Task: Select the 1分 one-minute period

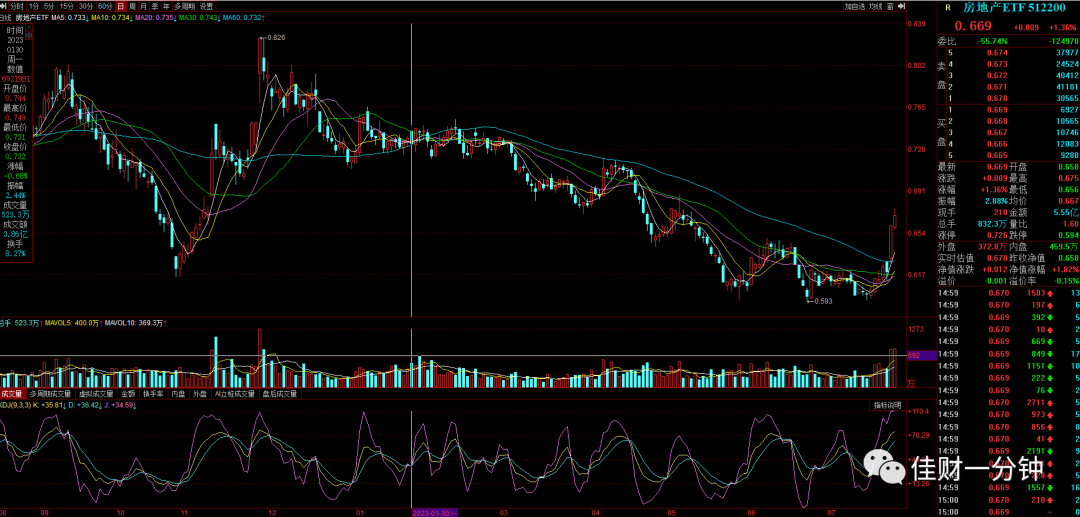Action: (34, 6)
